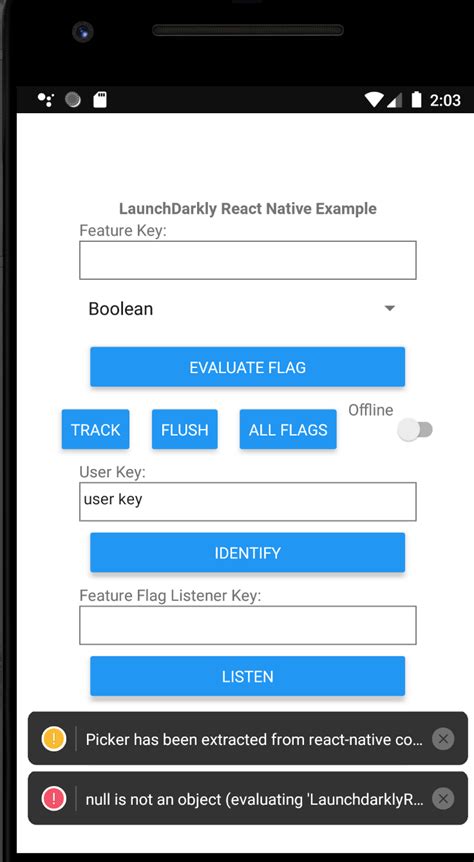Click the Feature Flag Listener Key label
Screen dimensions: 474x862
coord(170,595)
